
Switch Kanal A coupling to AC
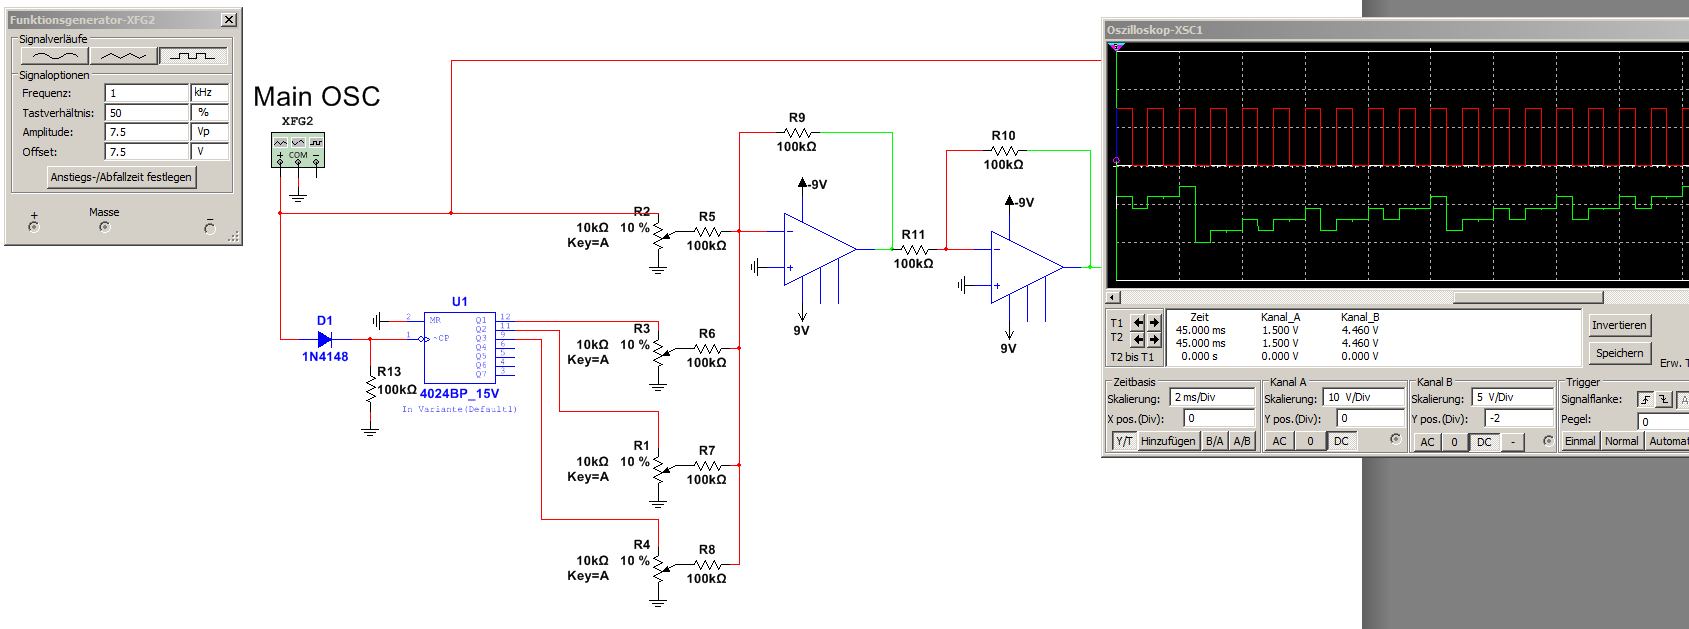point(1279,441)
